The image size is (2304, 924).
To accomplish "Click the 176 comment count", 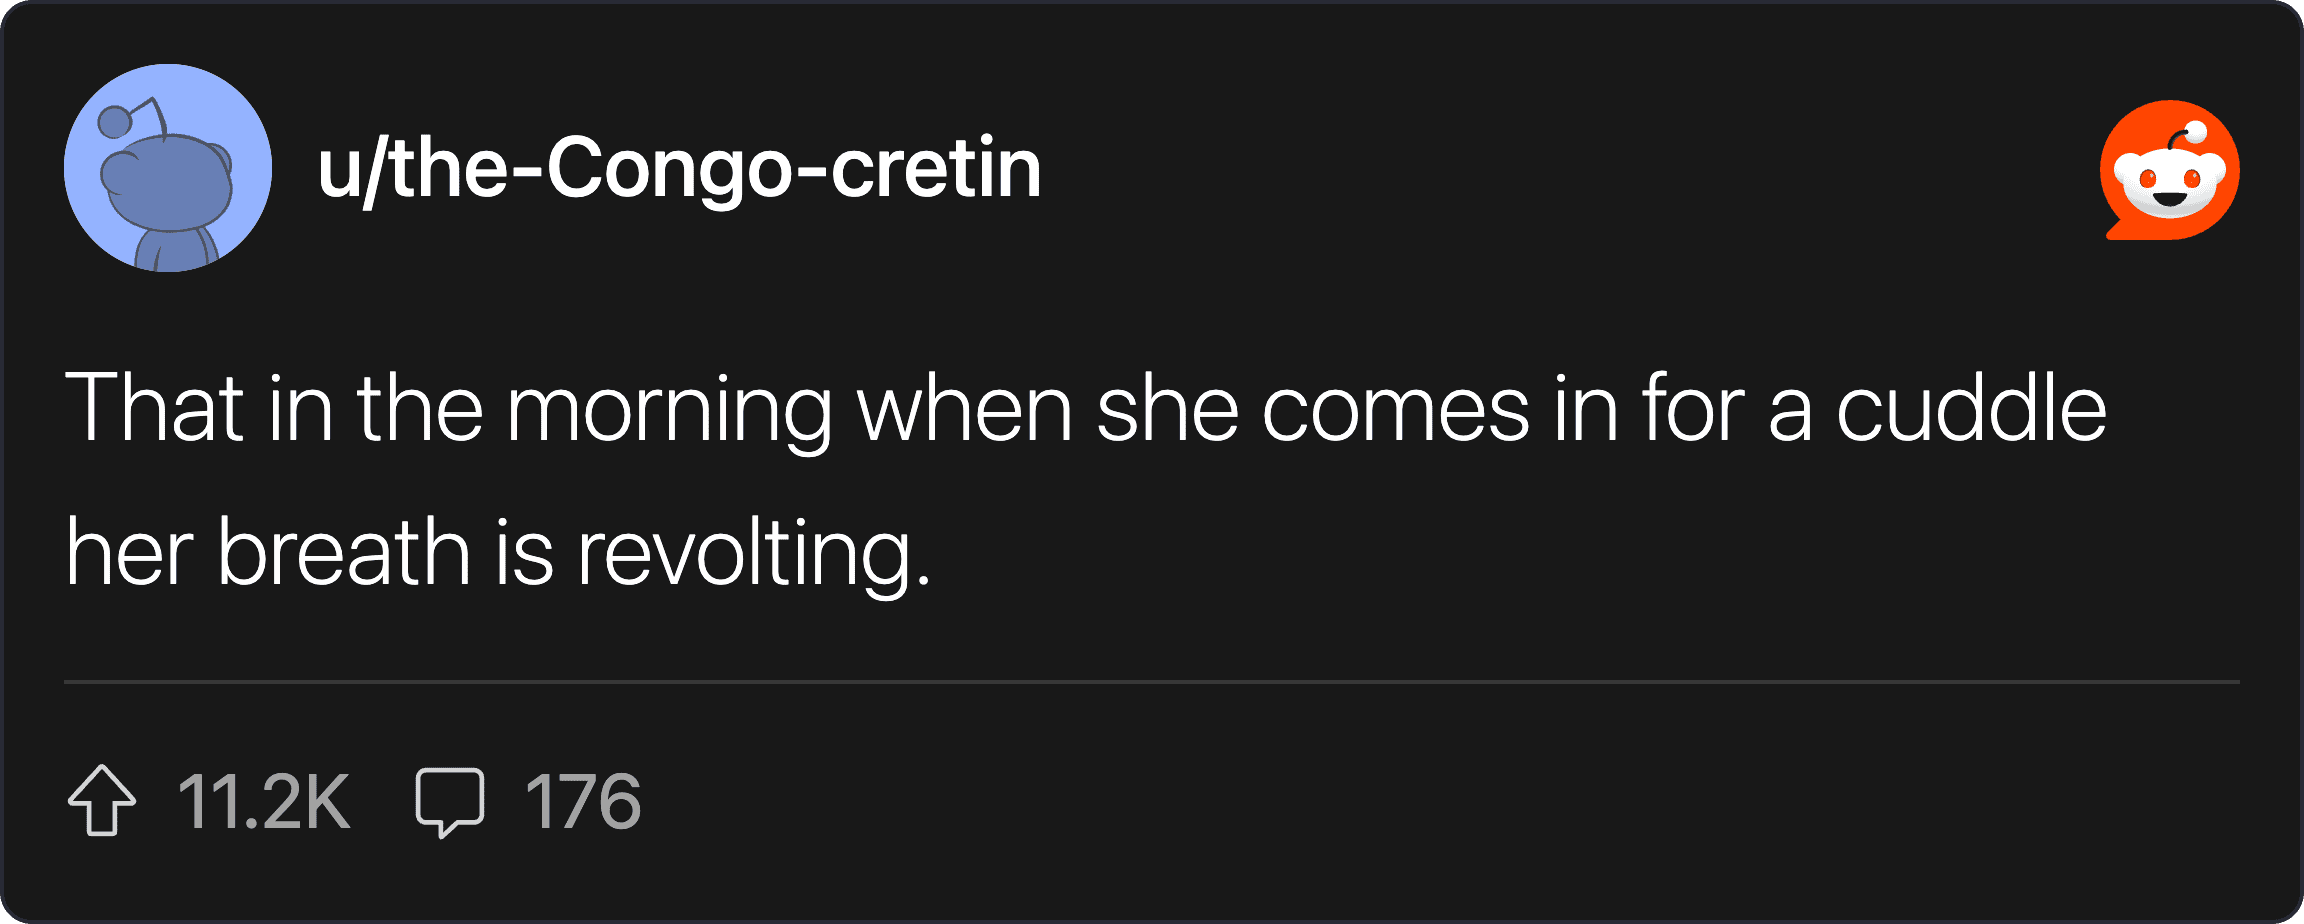I will (583, 802).
